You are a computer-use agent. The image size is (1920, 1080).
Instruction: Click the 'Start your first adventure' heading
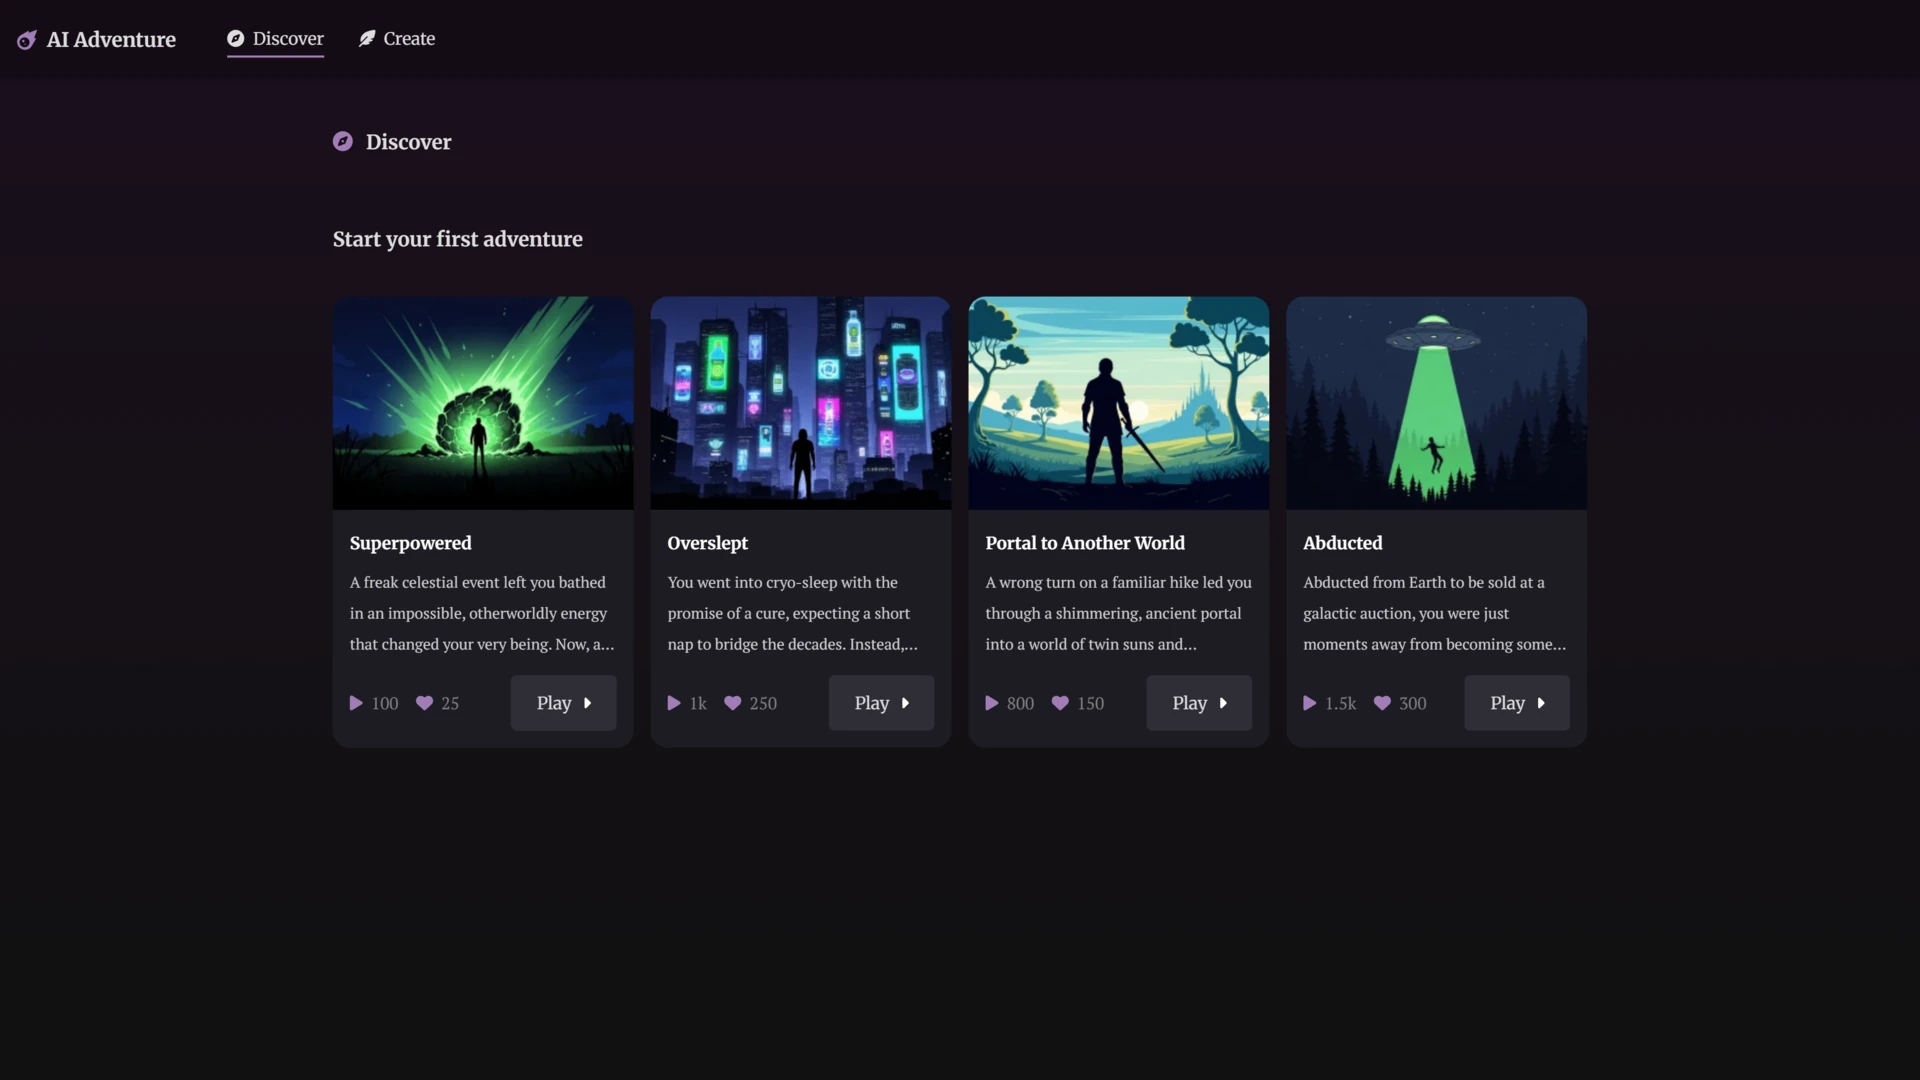coord(458,239)
